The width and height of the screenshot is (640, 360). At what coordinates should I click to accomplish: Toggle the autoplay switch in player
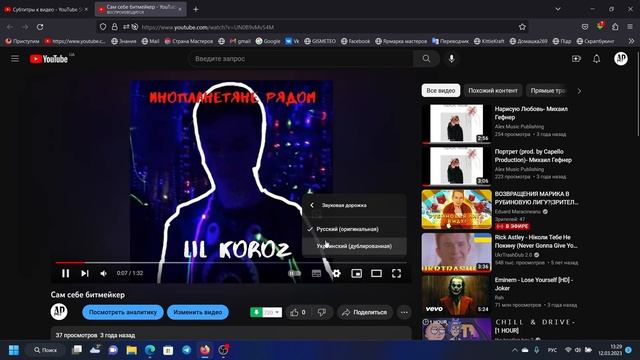tap(295, 273)
